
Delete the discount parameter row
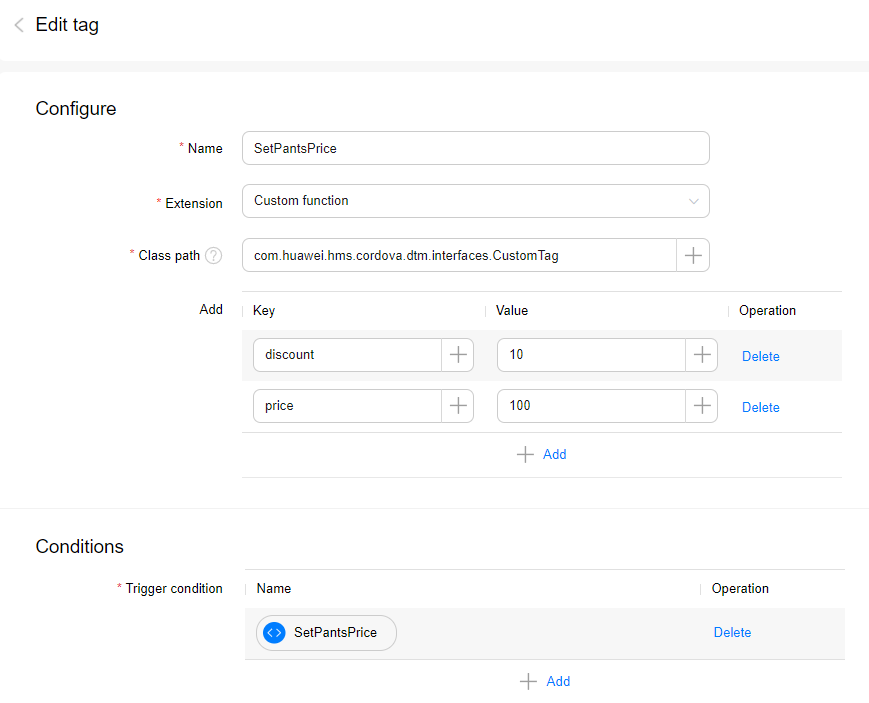tap(760, 356)
